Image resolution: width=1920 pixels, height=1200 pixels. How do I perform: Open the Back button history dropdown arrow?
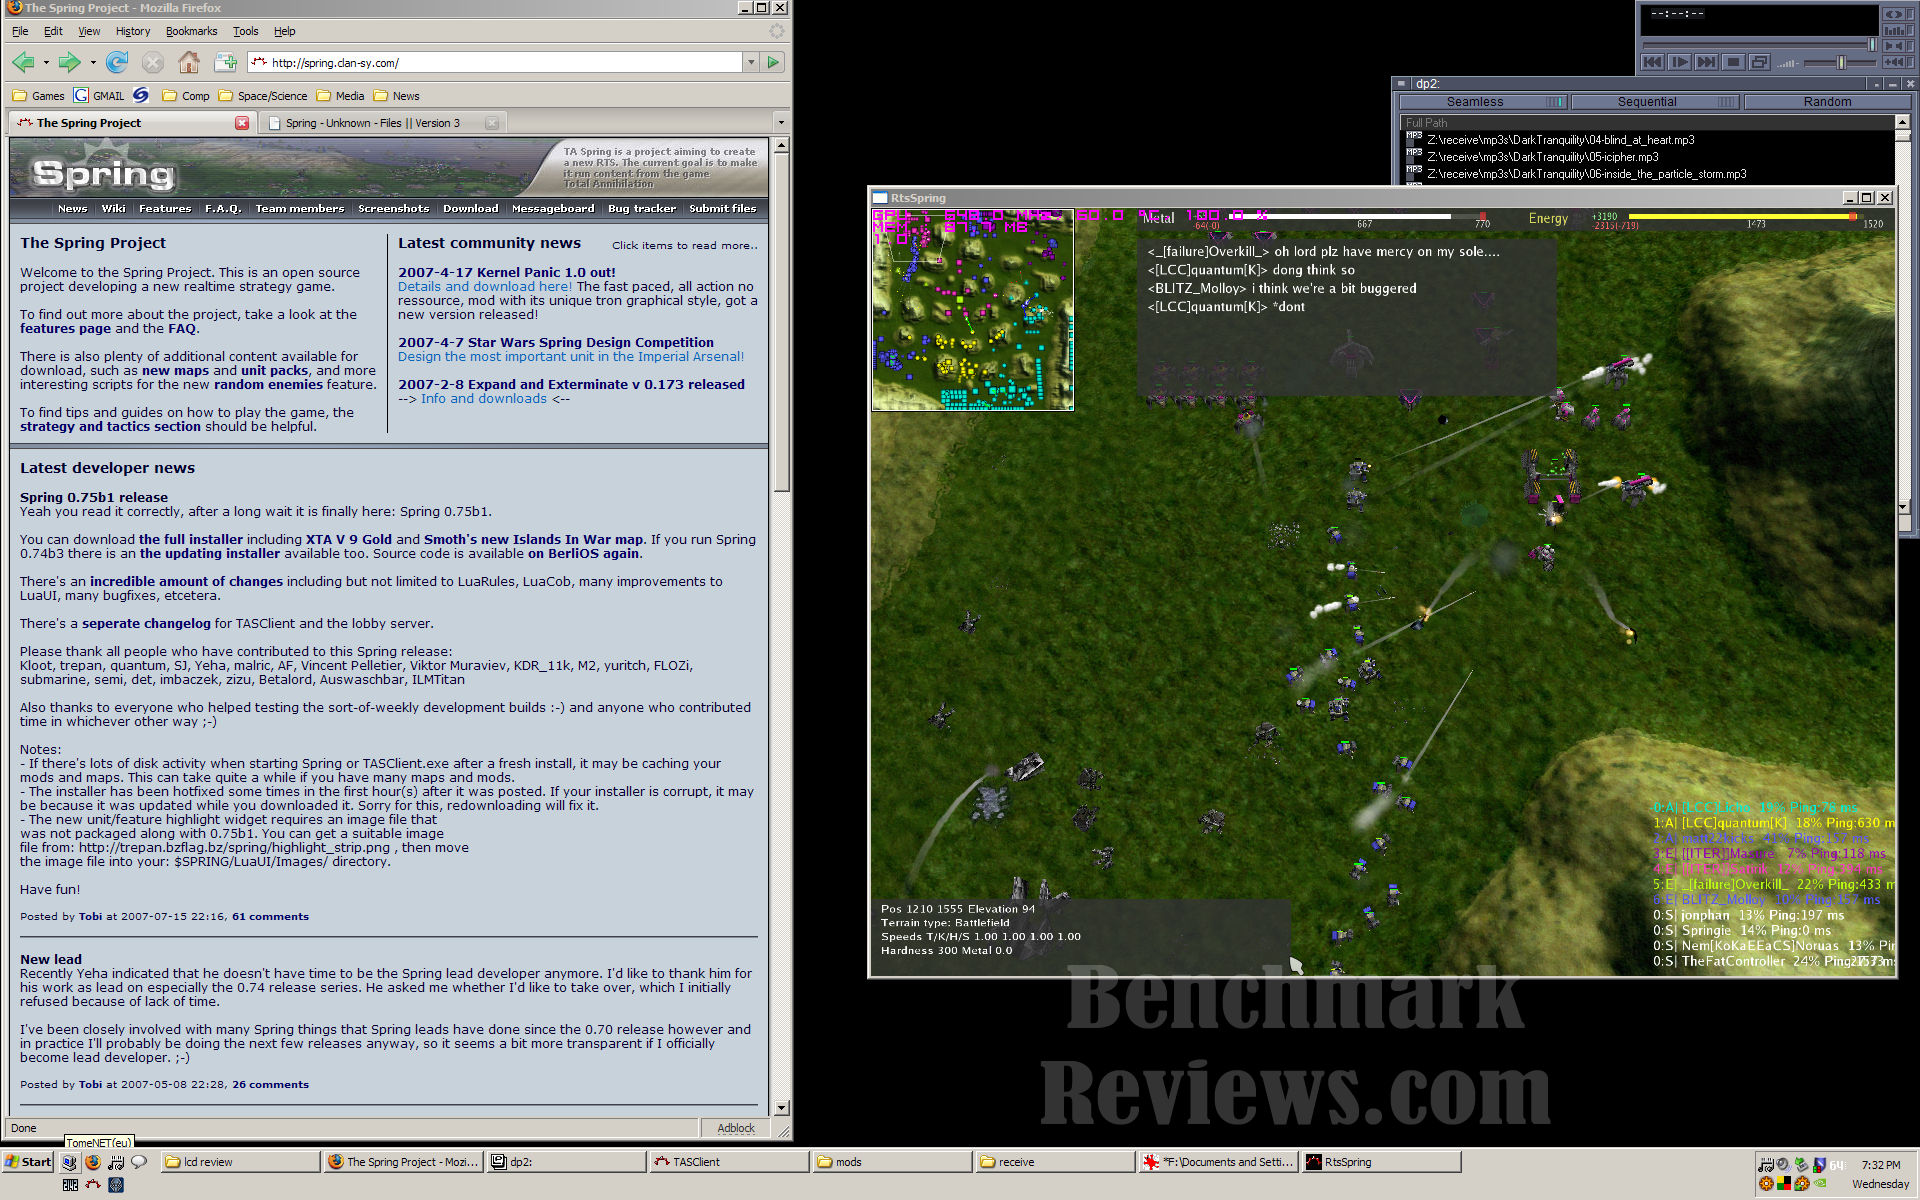click(46, 63)
